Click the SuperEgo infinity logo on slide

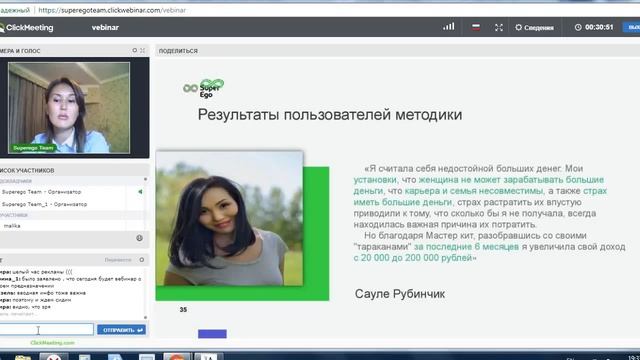(x=204, y=88)
